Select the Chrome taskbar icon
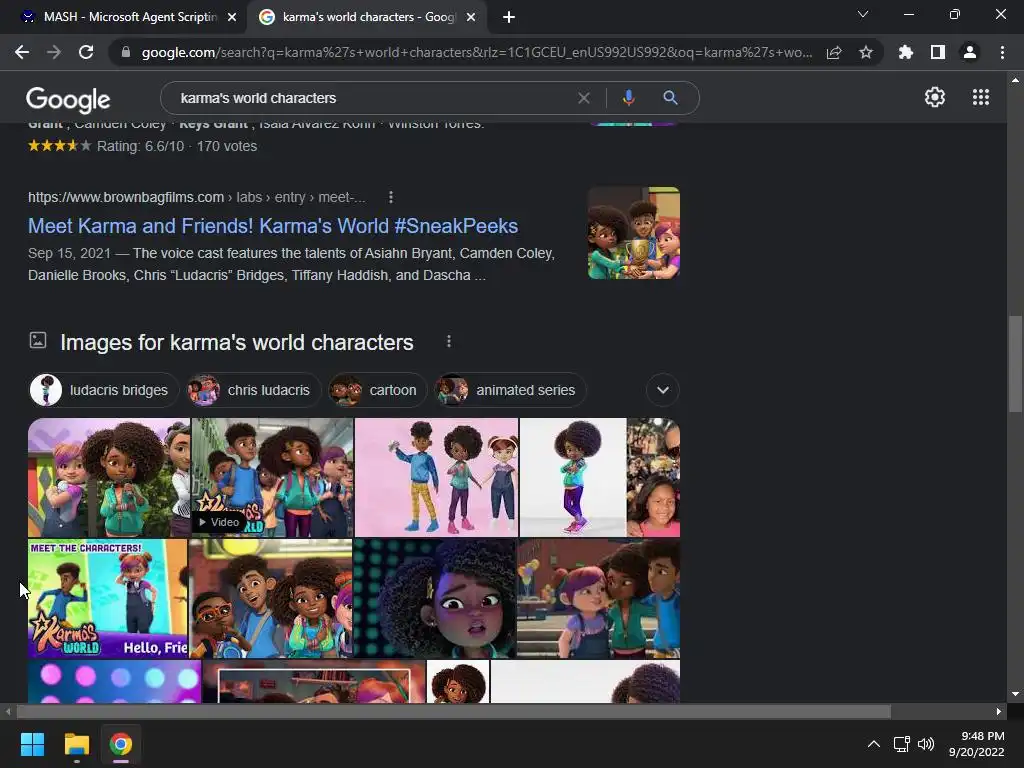The image size is (1024, 768). tap(120, 744)
